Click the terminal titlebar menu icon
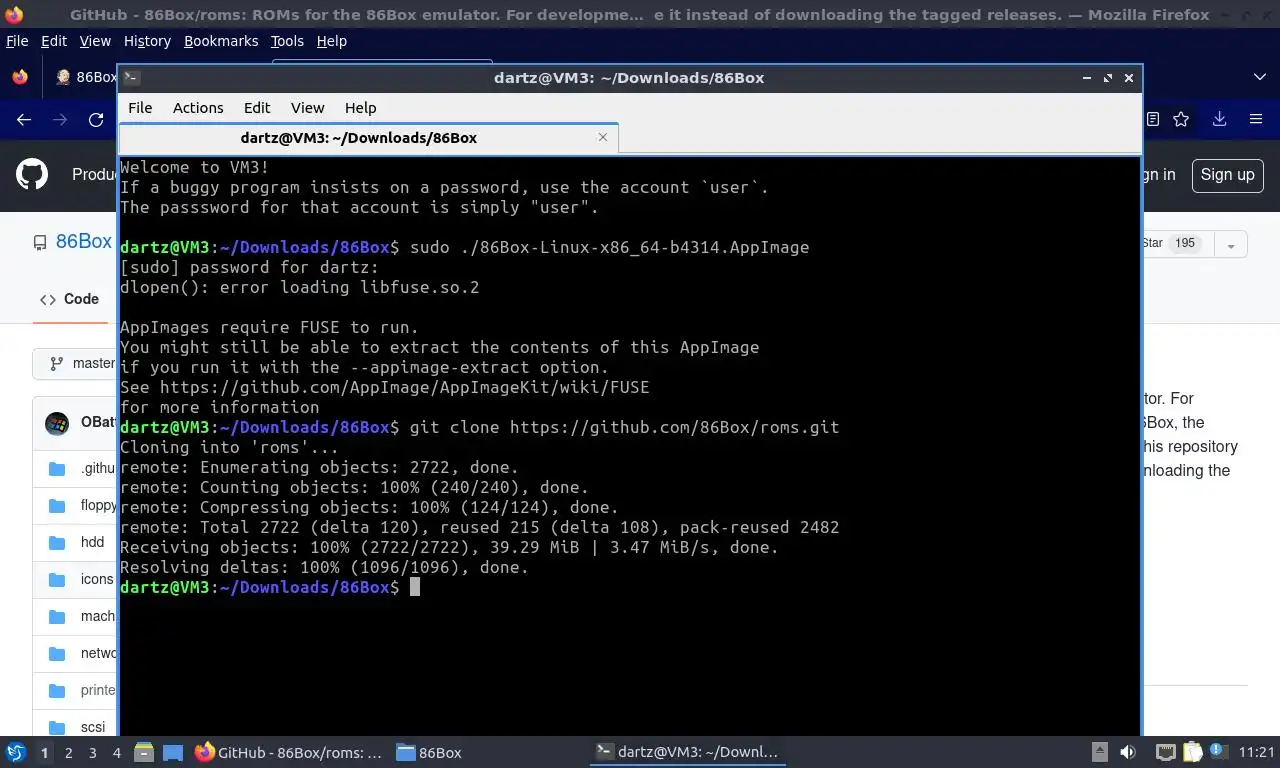1280x768 pixels. (131, 77)
